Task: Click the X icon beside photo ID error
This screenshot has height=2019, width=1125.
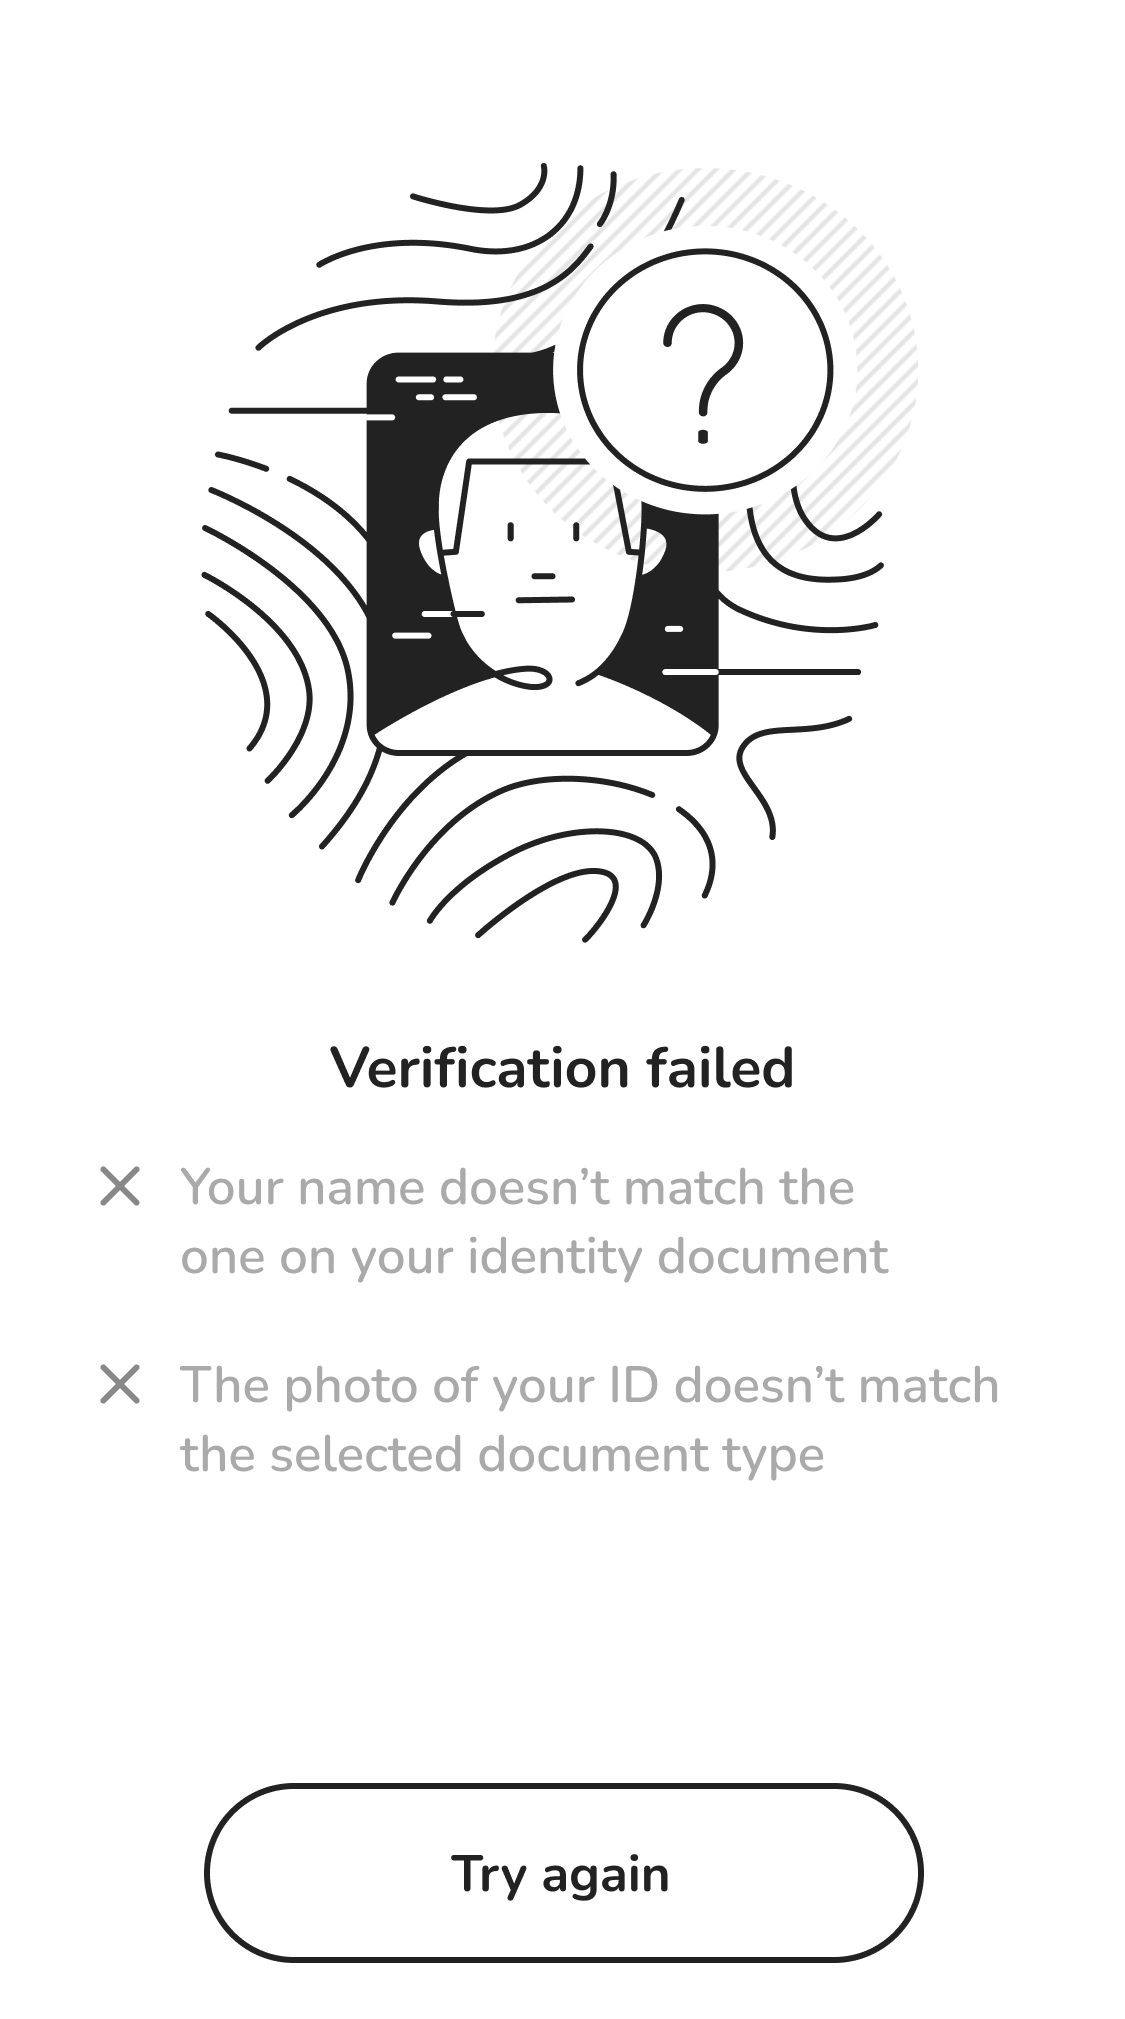Action: point(120,1385)
